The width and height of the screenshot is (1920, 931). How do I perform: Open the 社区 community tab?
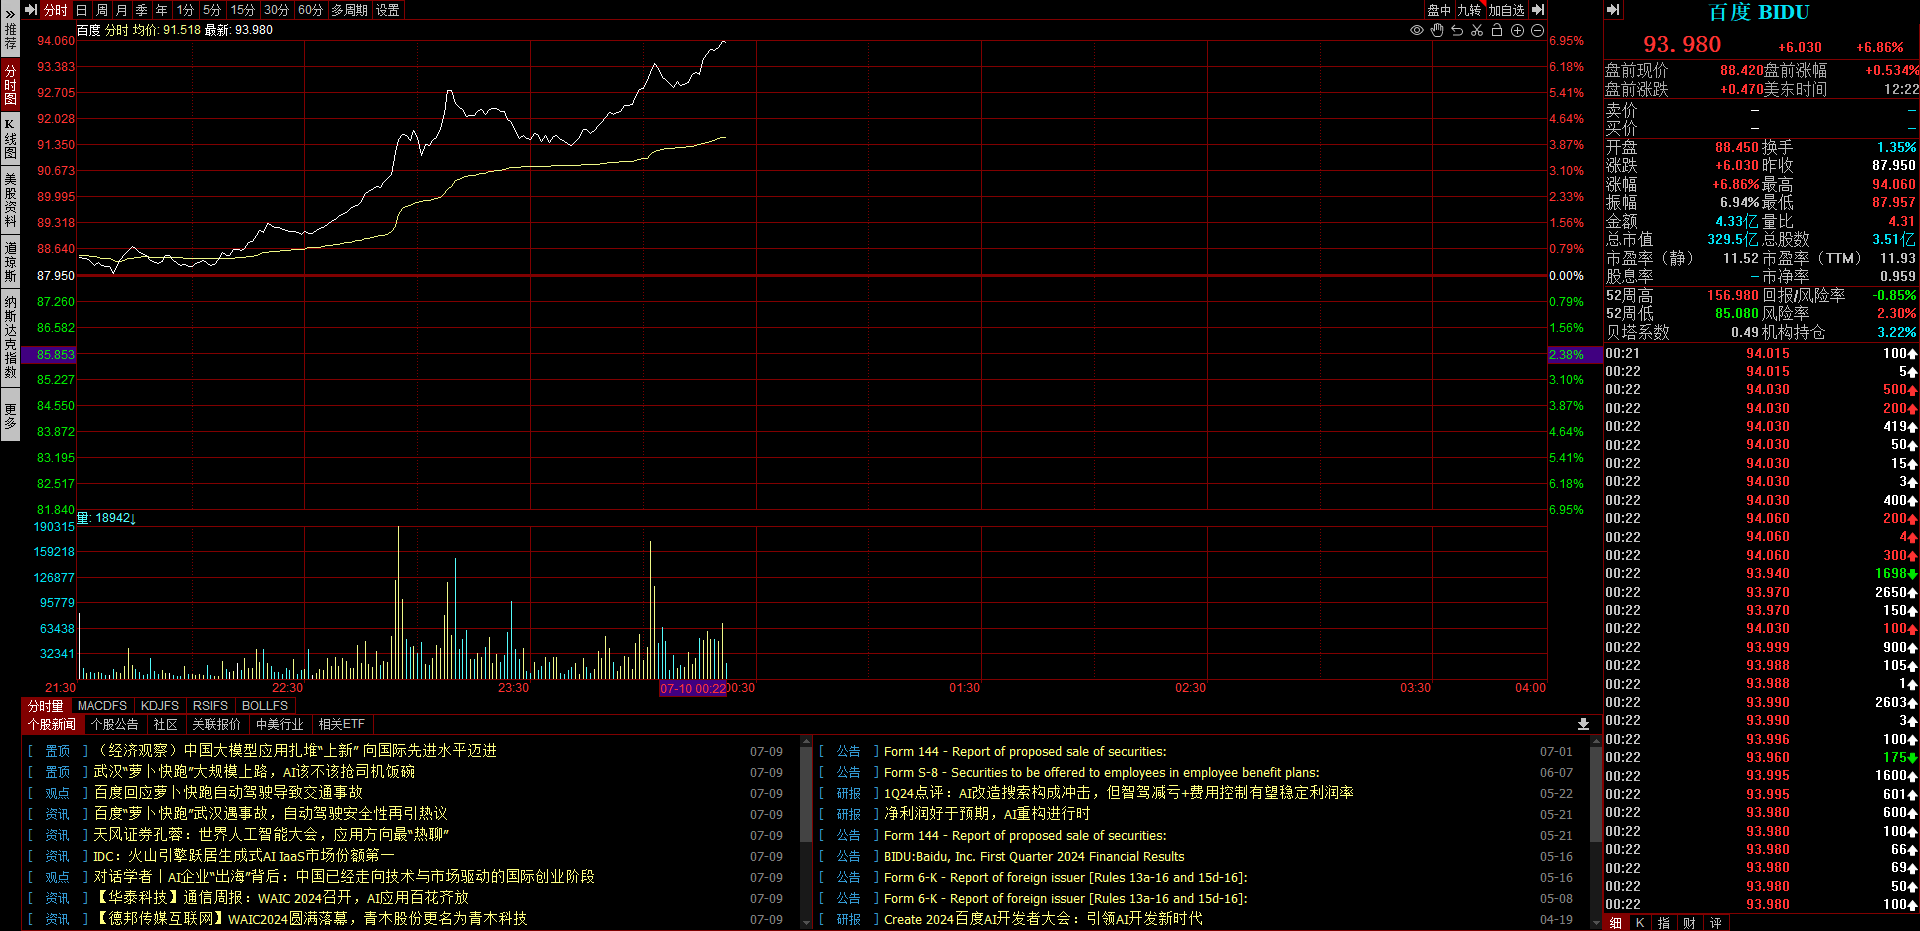coord(166,724)
